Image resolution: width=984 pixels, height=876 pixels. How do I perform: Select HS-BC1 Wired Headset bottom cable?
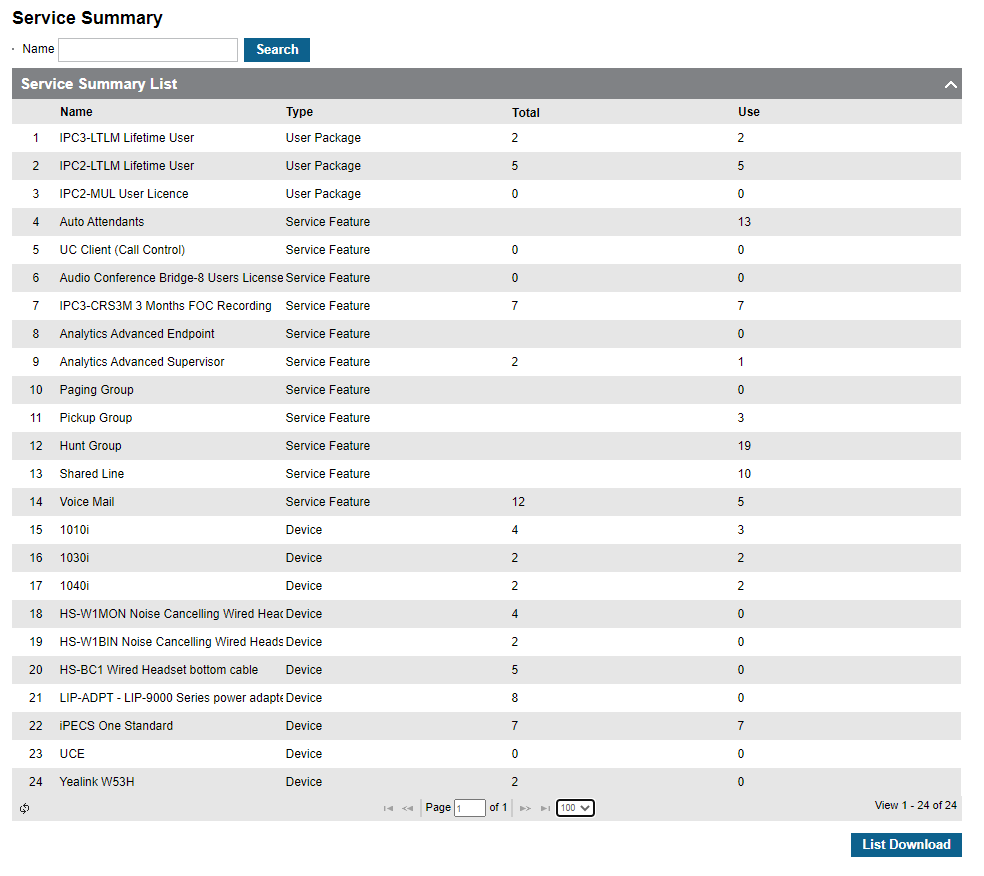pyautogui.click(x=486, y=670)
